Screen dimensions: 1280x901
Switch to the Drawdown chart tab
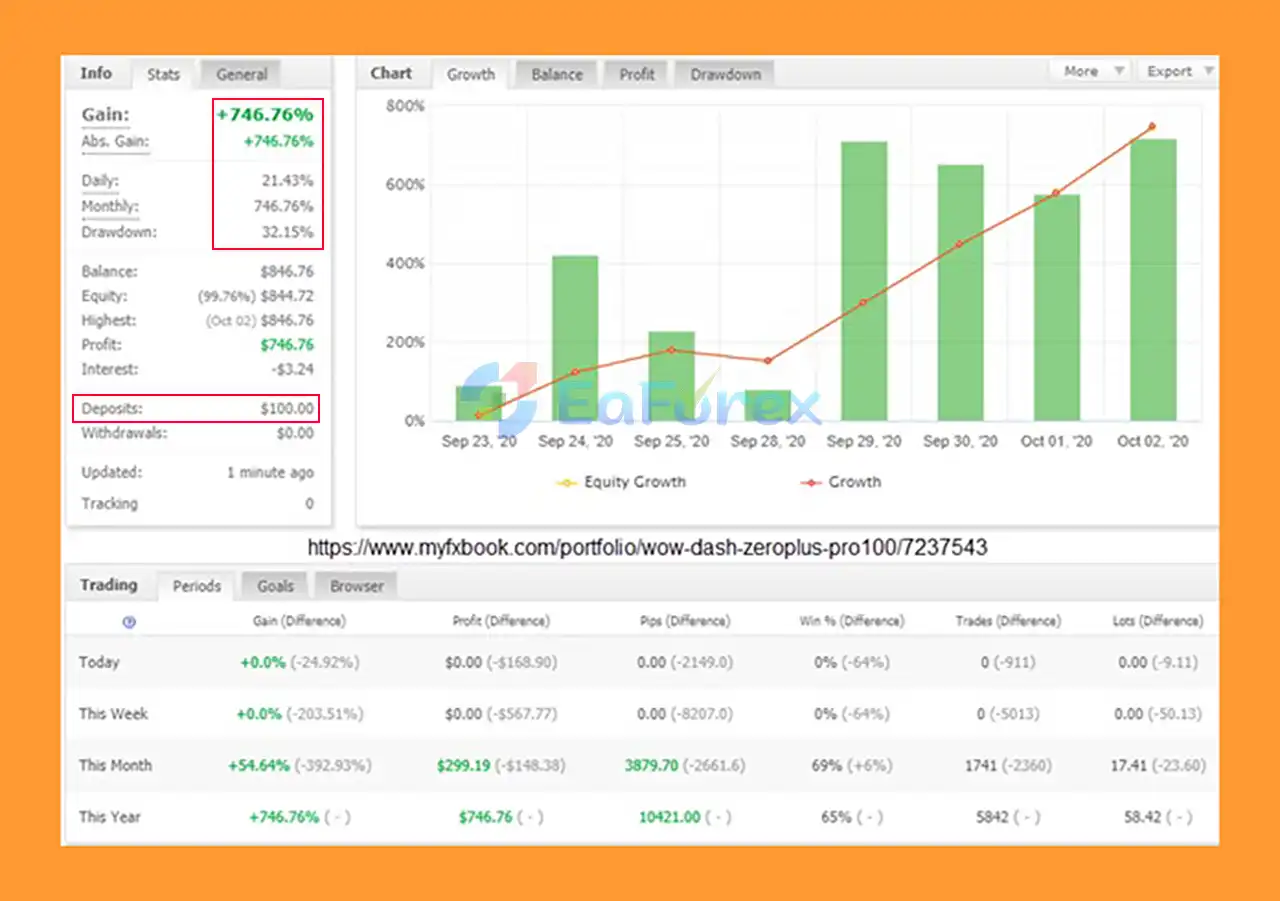(x=725, y=74)
